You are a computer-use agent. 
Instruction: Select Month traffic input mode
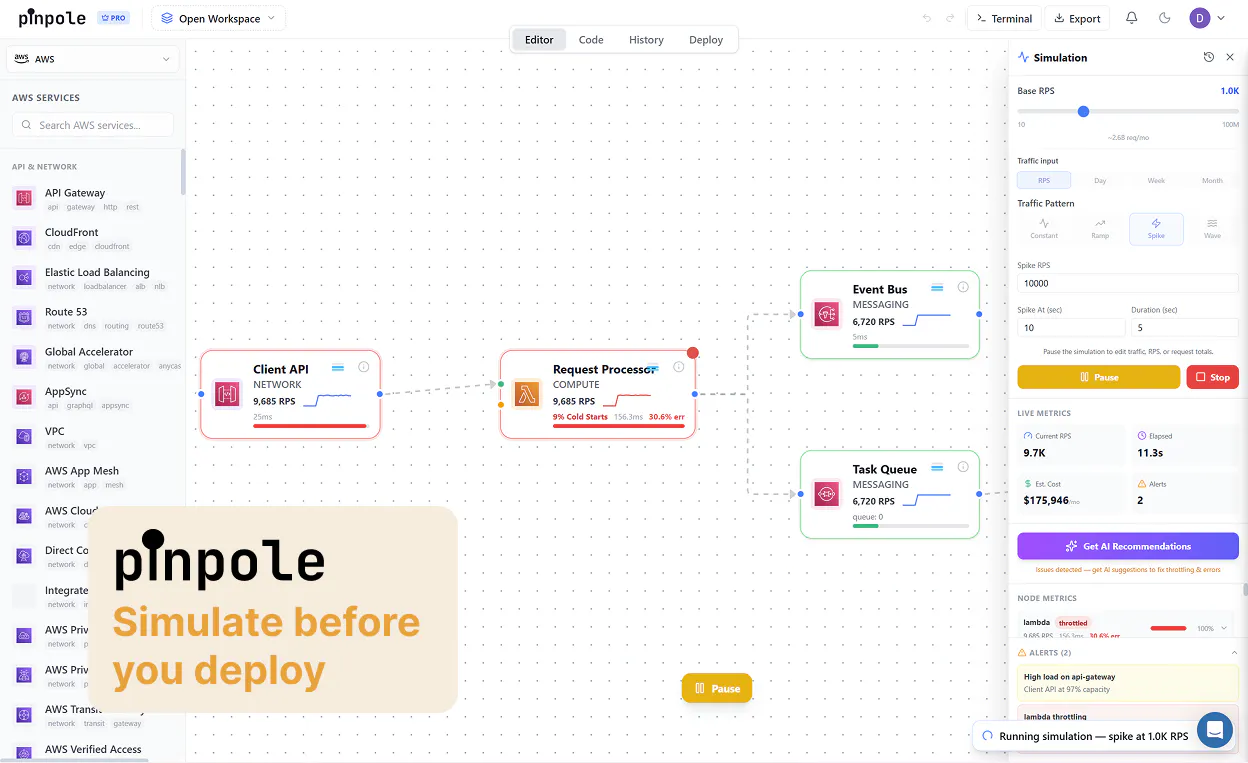coord(1212,181)
